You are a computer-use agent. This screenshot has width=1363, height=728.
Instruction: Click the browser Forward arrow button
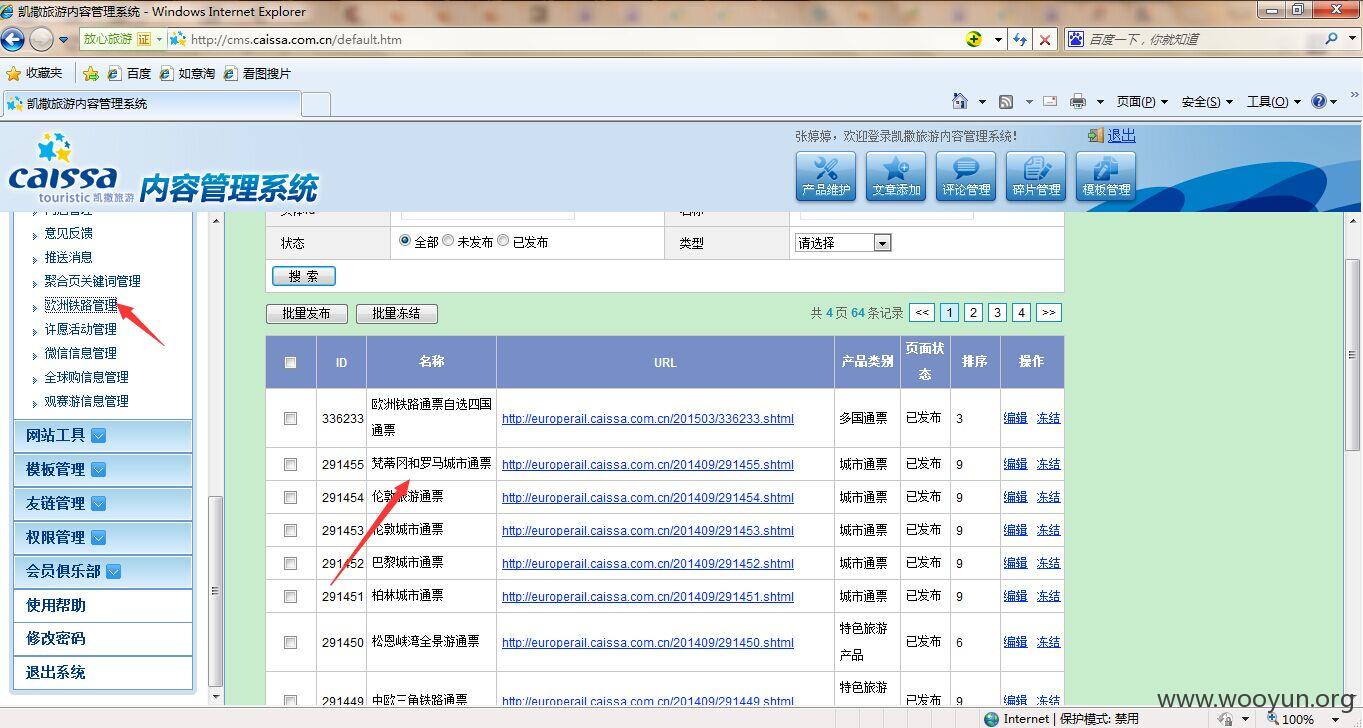[x=41, y=39]
